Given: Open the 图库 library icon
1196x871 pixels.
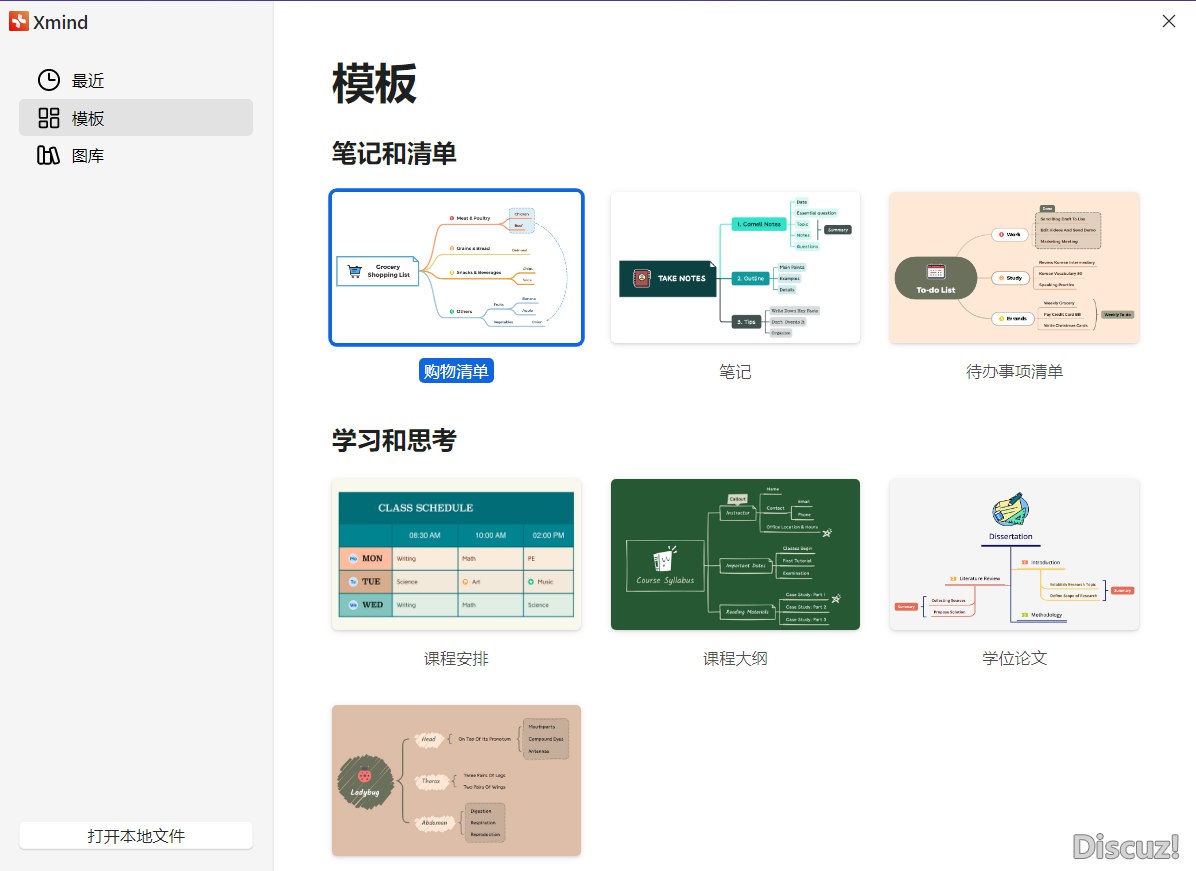Looking at the screenshot, I should 48,155.
